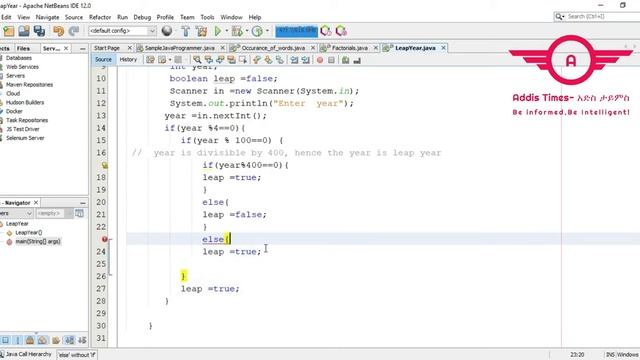Click the Clean and Build icon
Viewport: 640px width, 360px height.
201,31
